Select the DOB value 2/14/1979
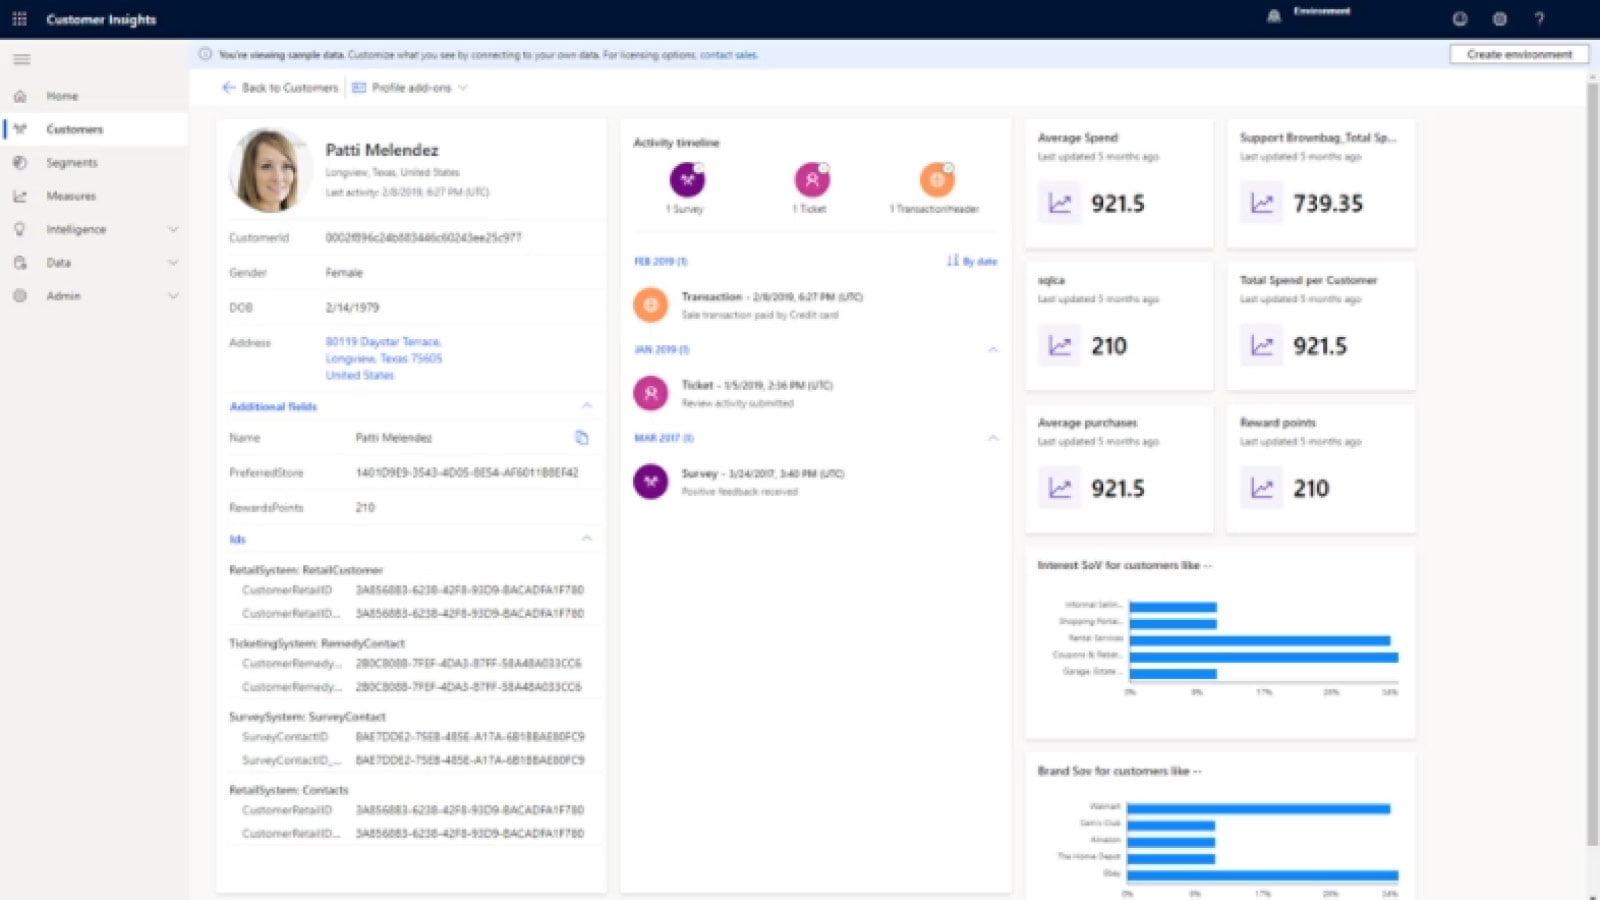This screenshot has width=1600, height=900. point(352,308)
